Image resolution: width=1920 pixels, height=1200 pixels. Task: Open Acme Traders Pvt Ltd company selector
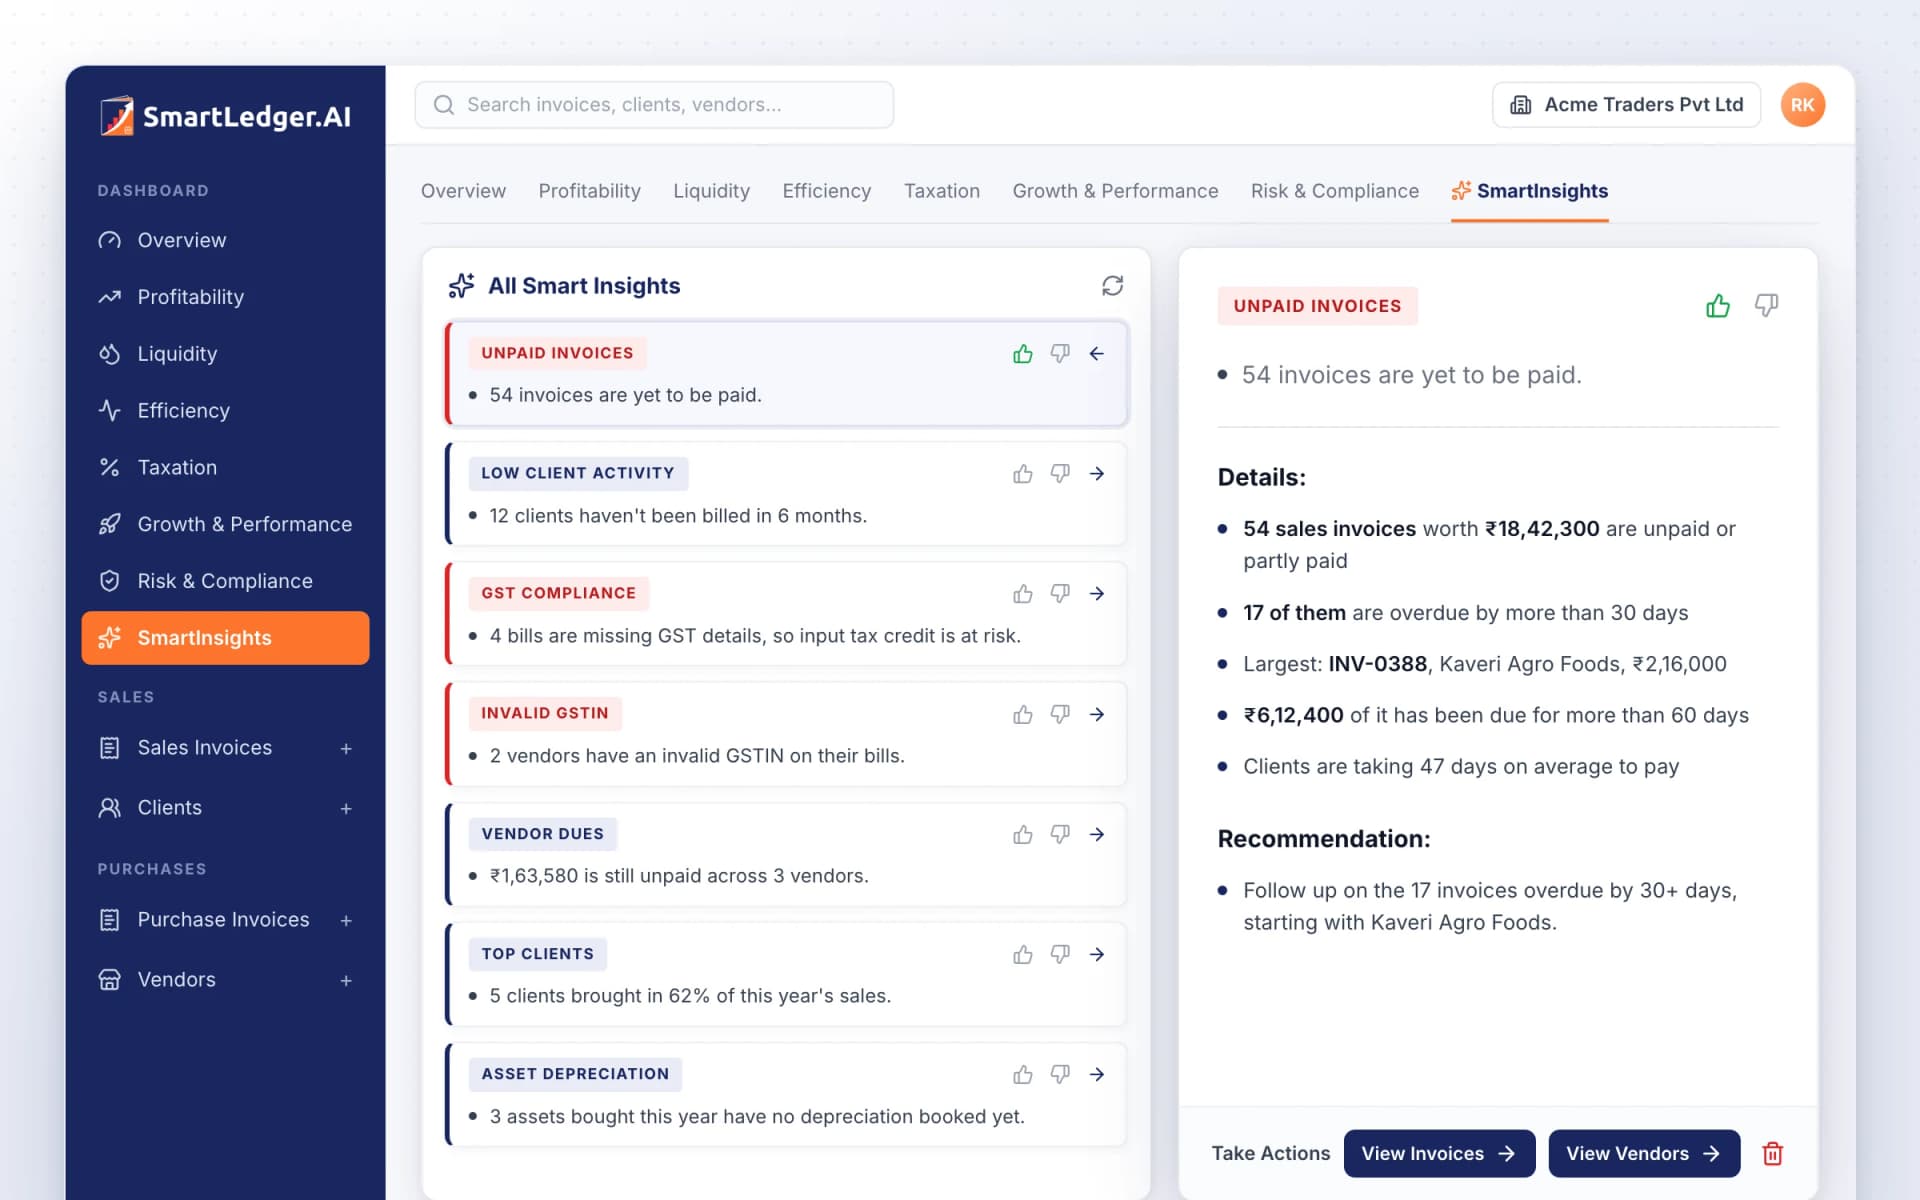point(1626,105)
